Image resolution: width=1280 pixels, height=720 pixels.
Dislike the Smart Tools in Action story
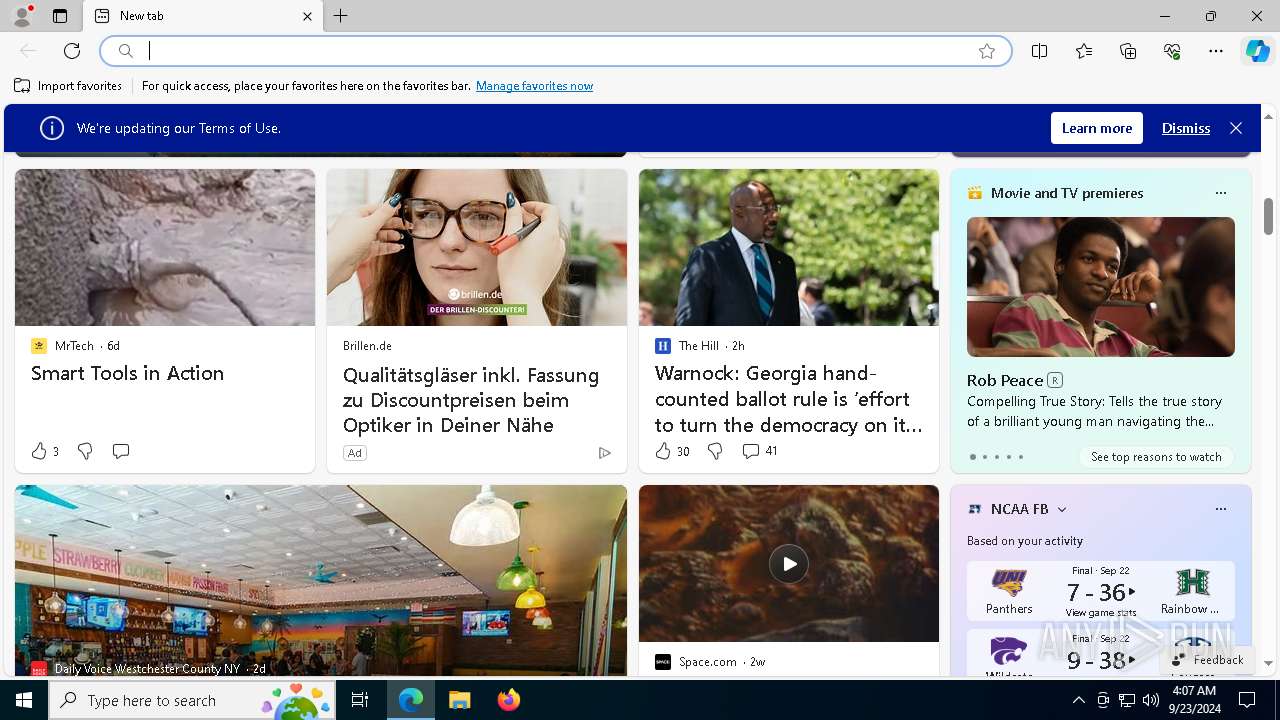coord(85,451)
